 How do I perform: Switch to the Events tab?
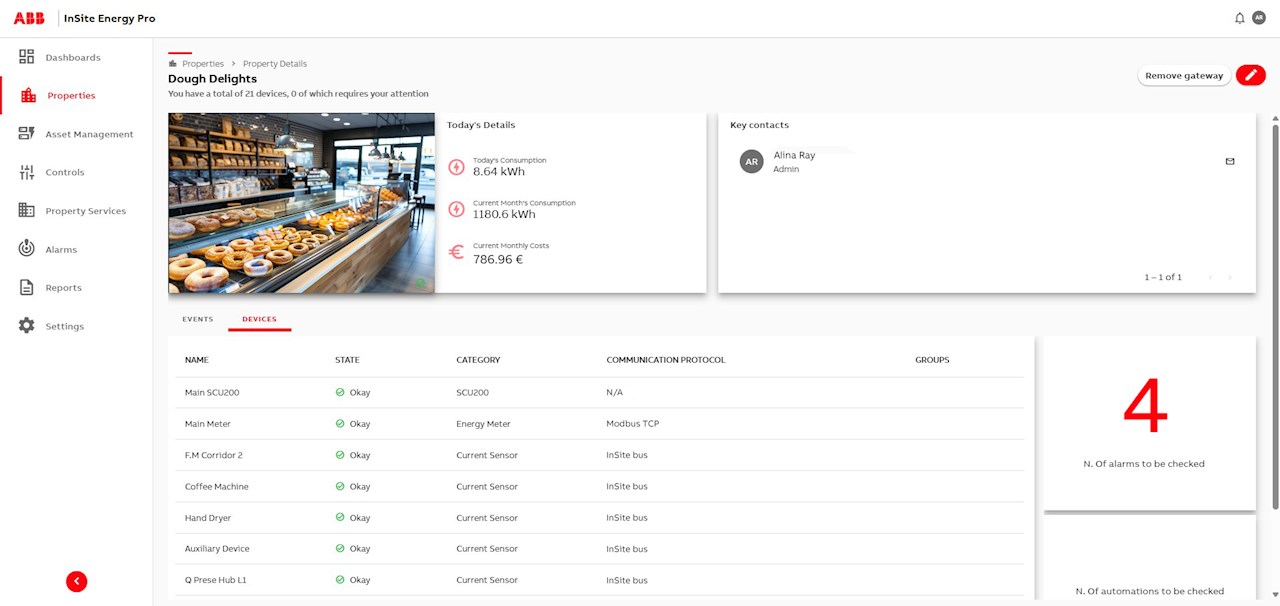[198, 319]
